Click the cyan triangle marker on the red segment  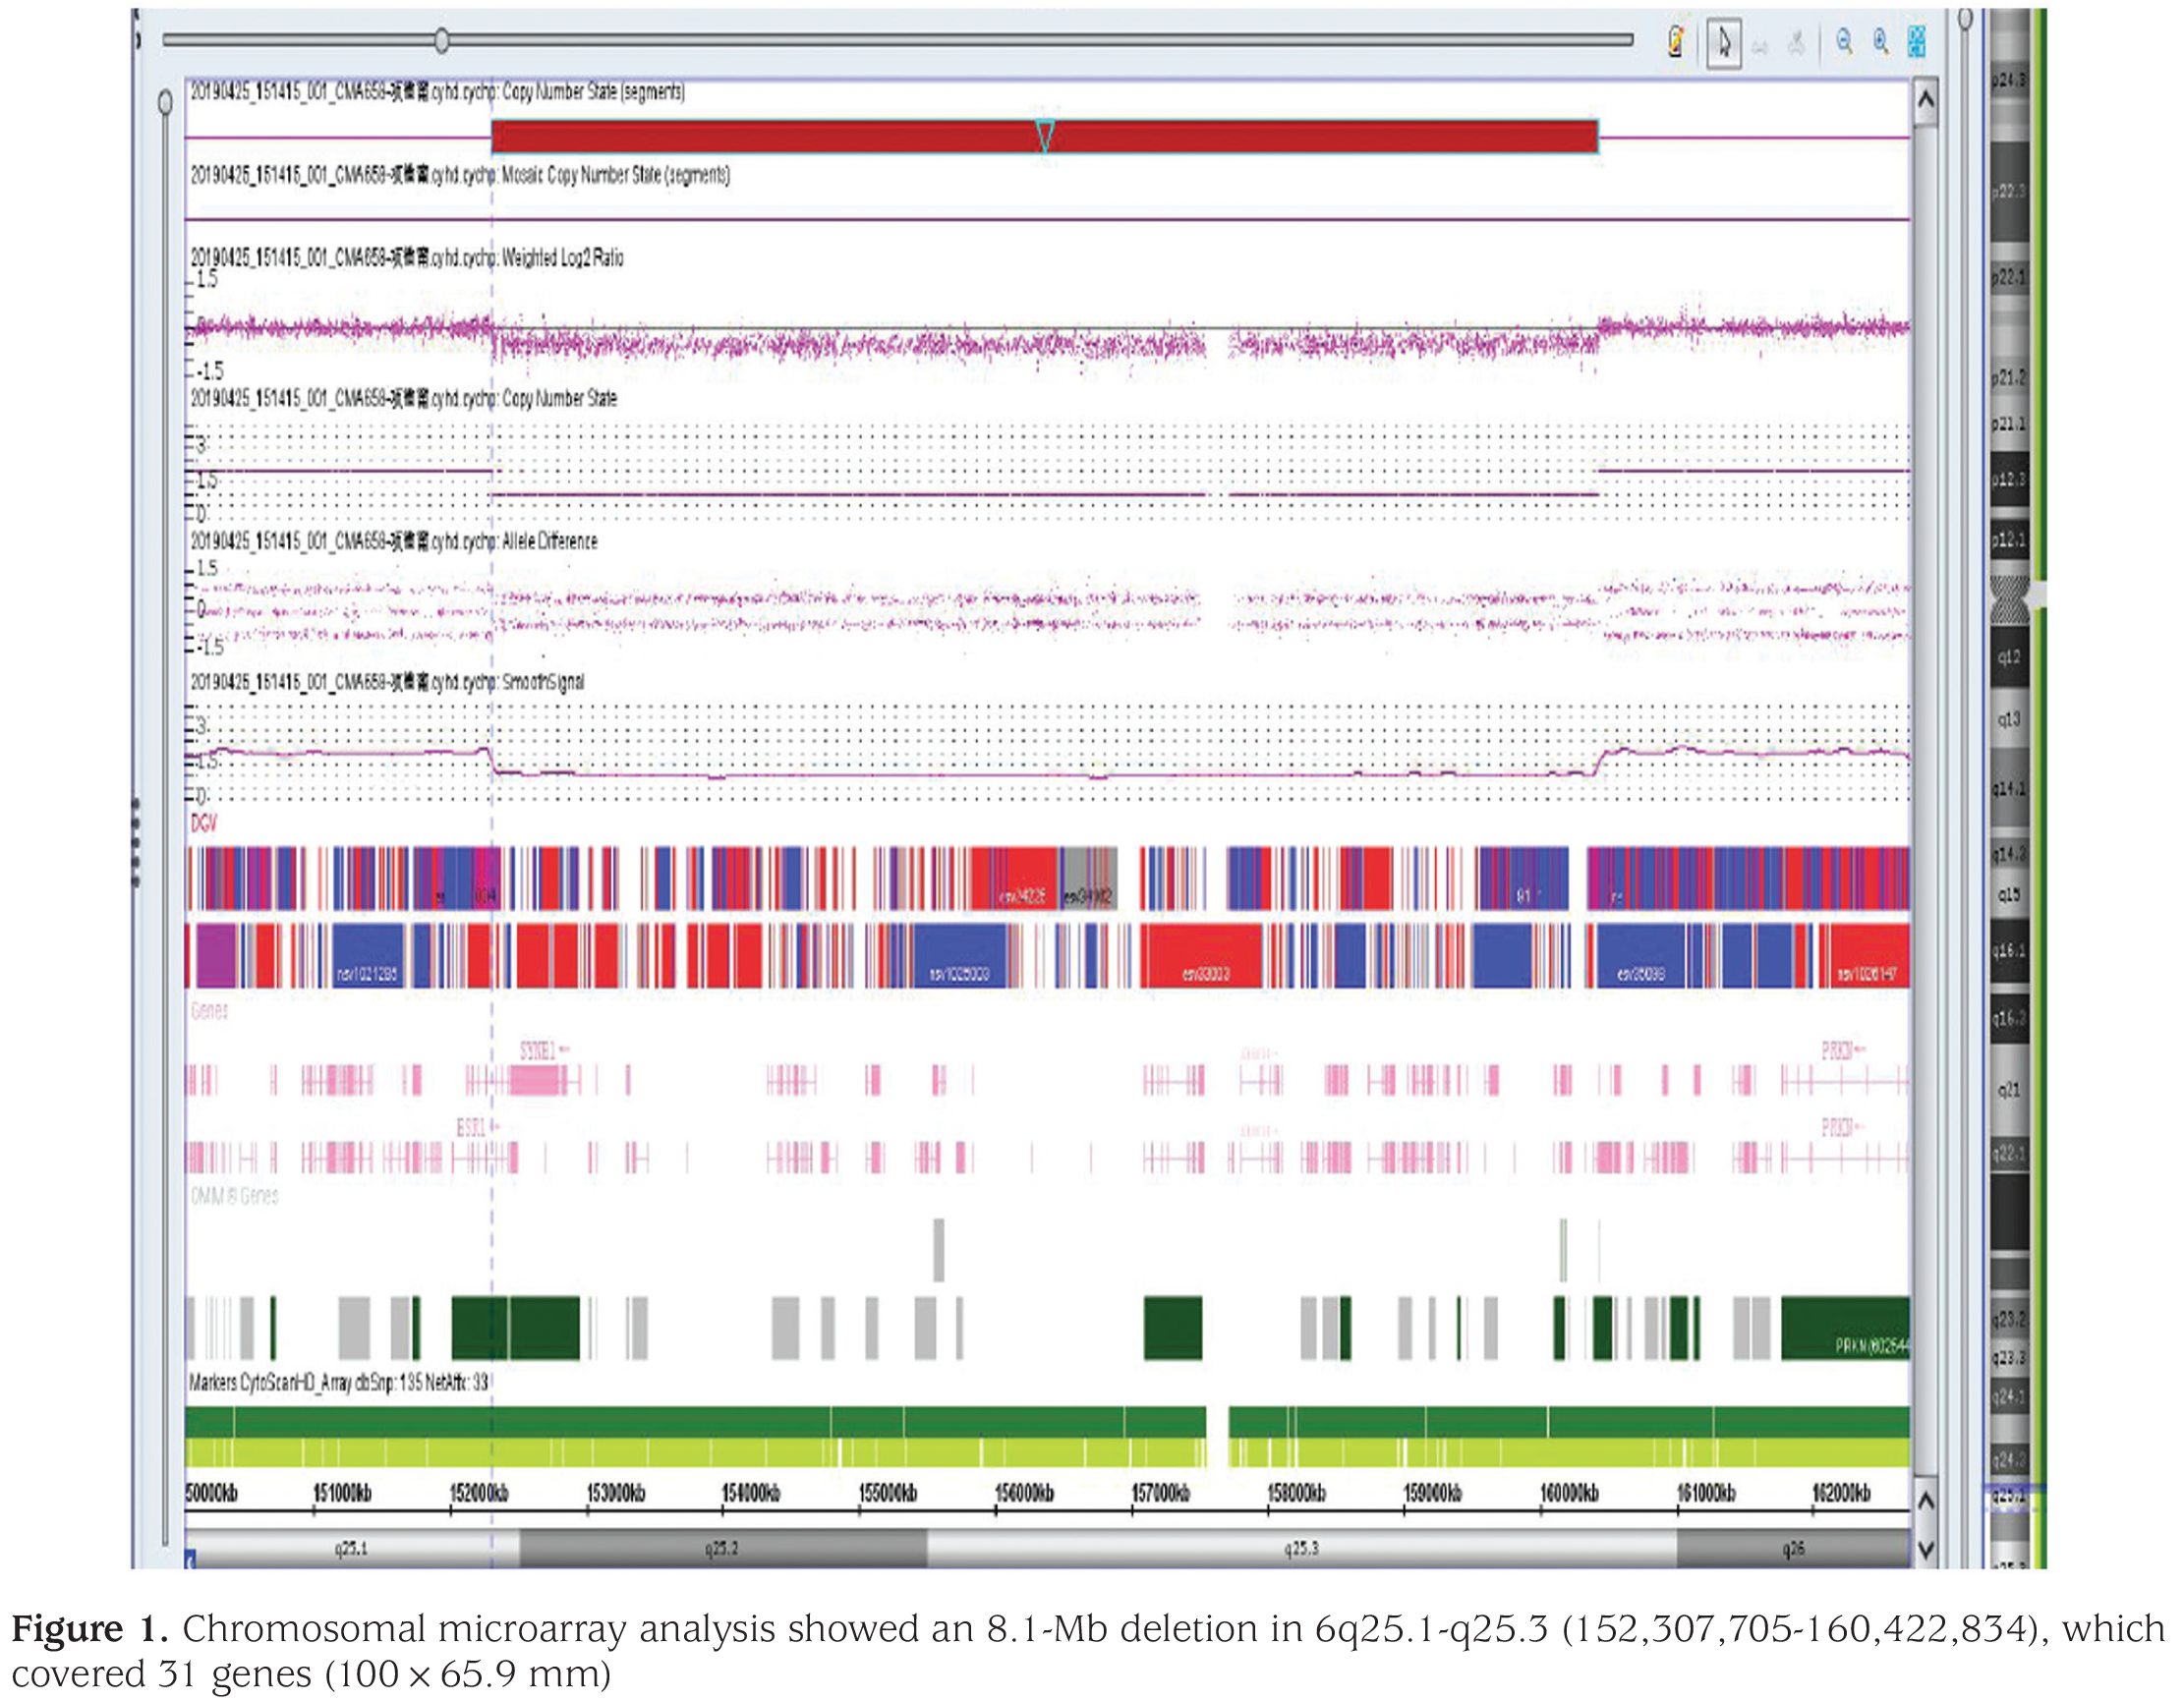[x=1045, y=134]
